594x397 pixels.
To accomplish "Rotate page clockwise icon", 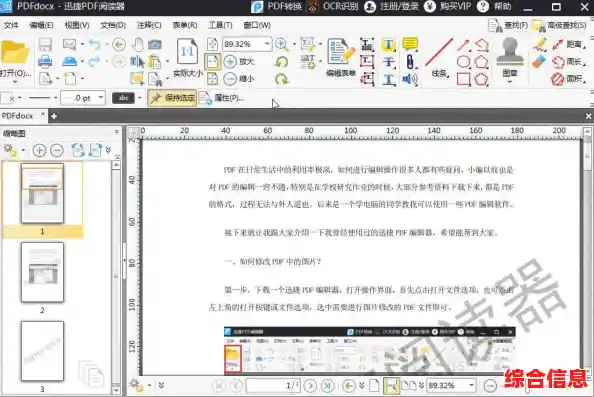I will 281,79.
